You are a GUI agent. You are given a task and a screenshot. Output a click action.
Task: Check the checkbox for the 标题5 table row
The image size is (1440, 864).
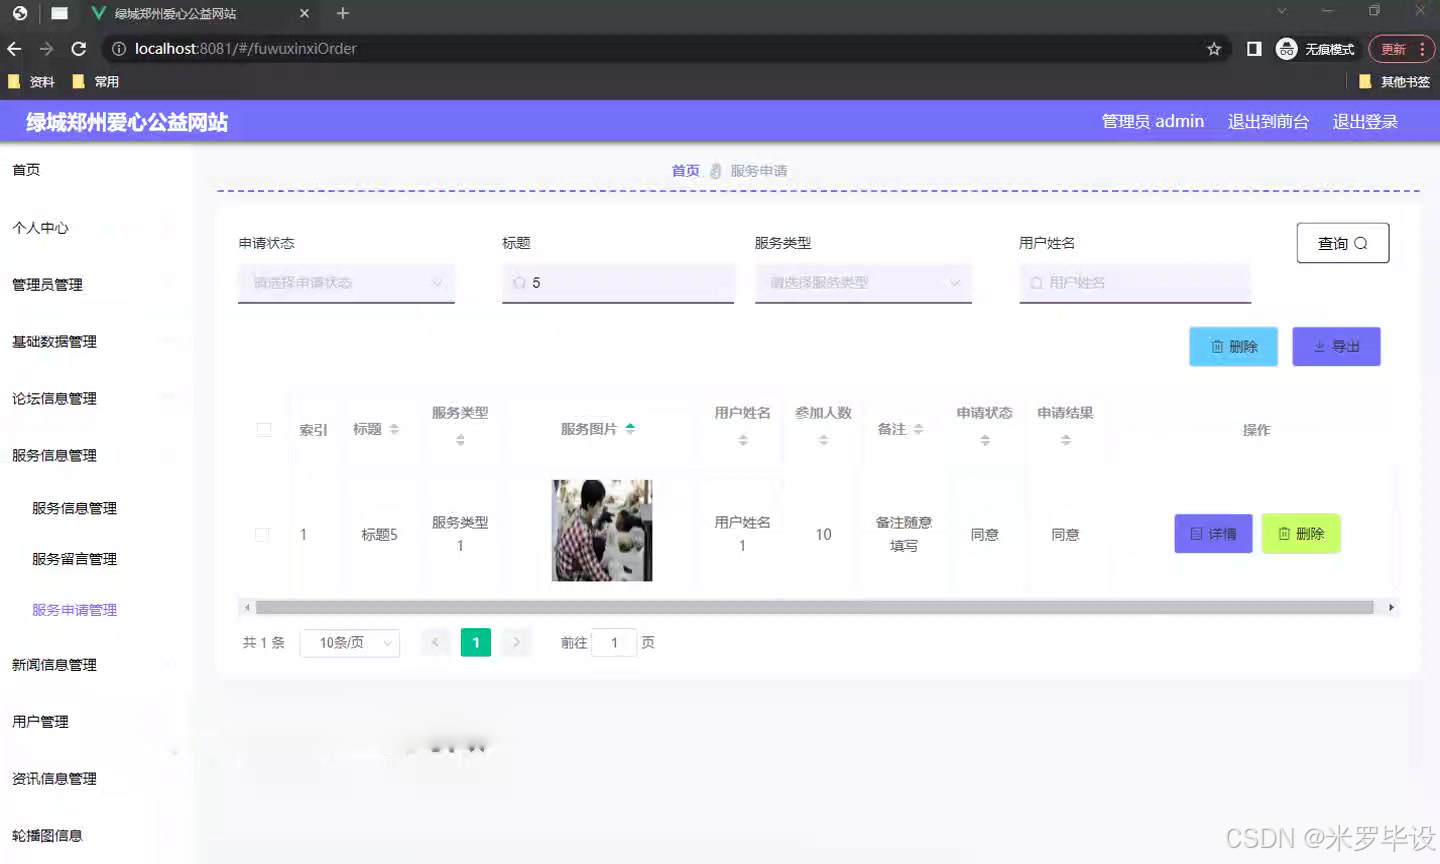pyautogui.click(x=263, y=534)
